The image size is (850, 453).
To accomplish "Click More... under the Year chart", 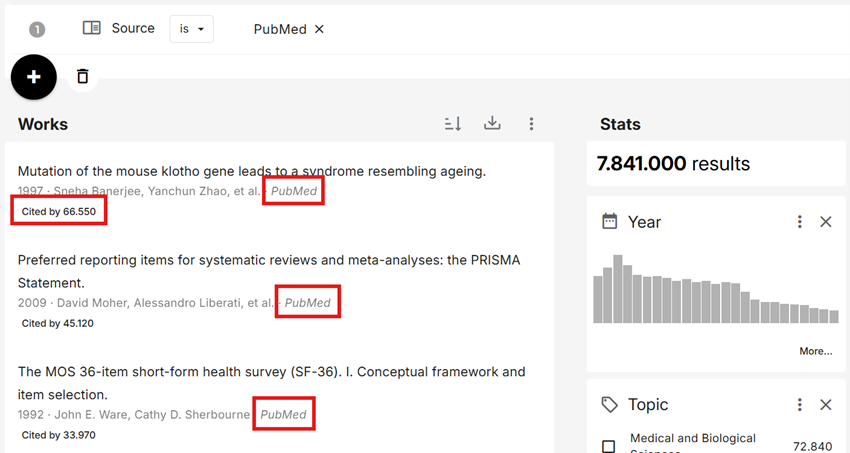I will pos(815,351).
